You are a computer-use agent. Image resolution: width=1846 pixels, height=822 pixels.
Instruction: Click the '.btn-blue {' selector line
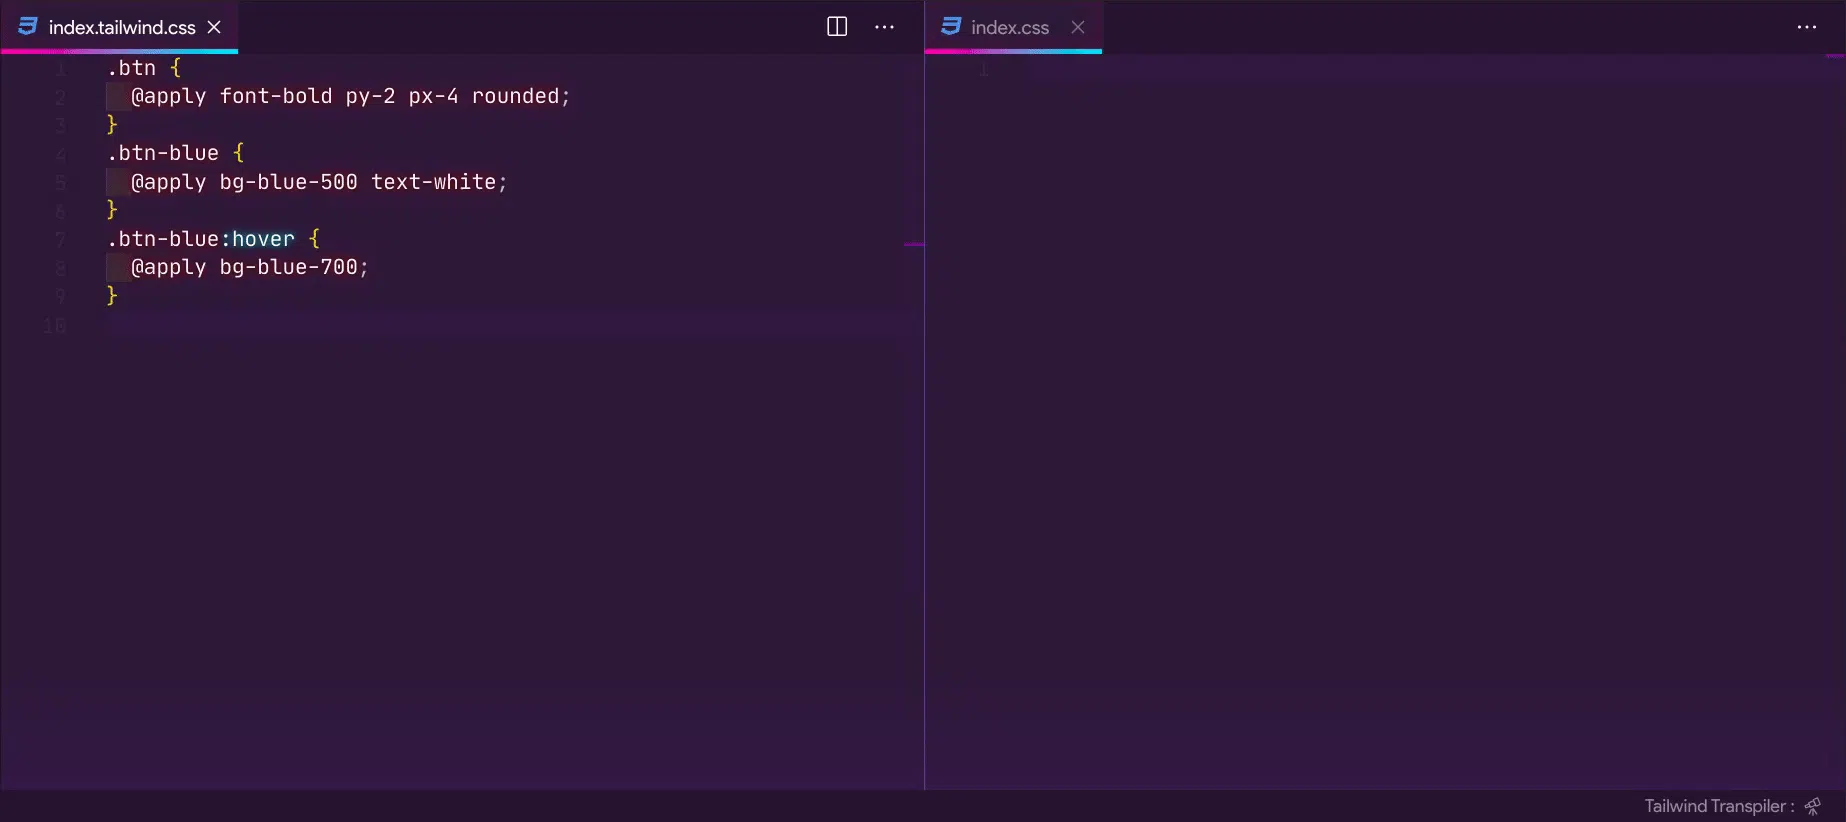[176, 153]
